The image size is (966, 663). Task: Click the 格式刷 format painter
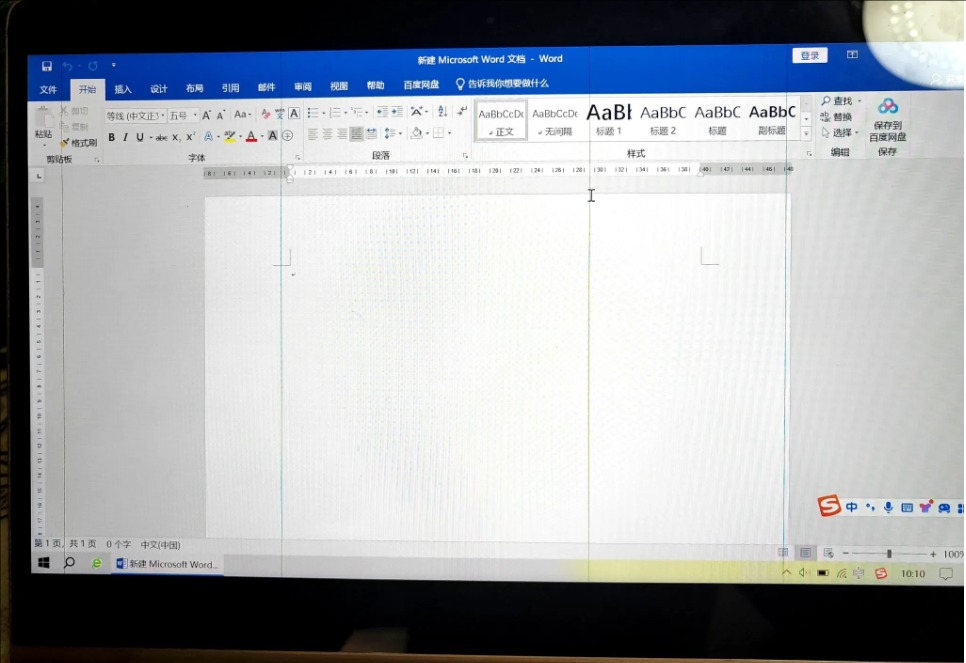tap(79, 143)
